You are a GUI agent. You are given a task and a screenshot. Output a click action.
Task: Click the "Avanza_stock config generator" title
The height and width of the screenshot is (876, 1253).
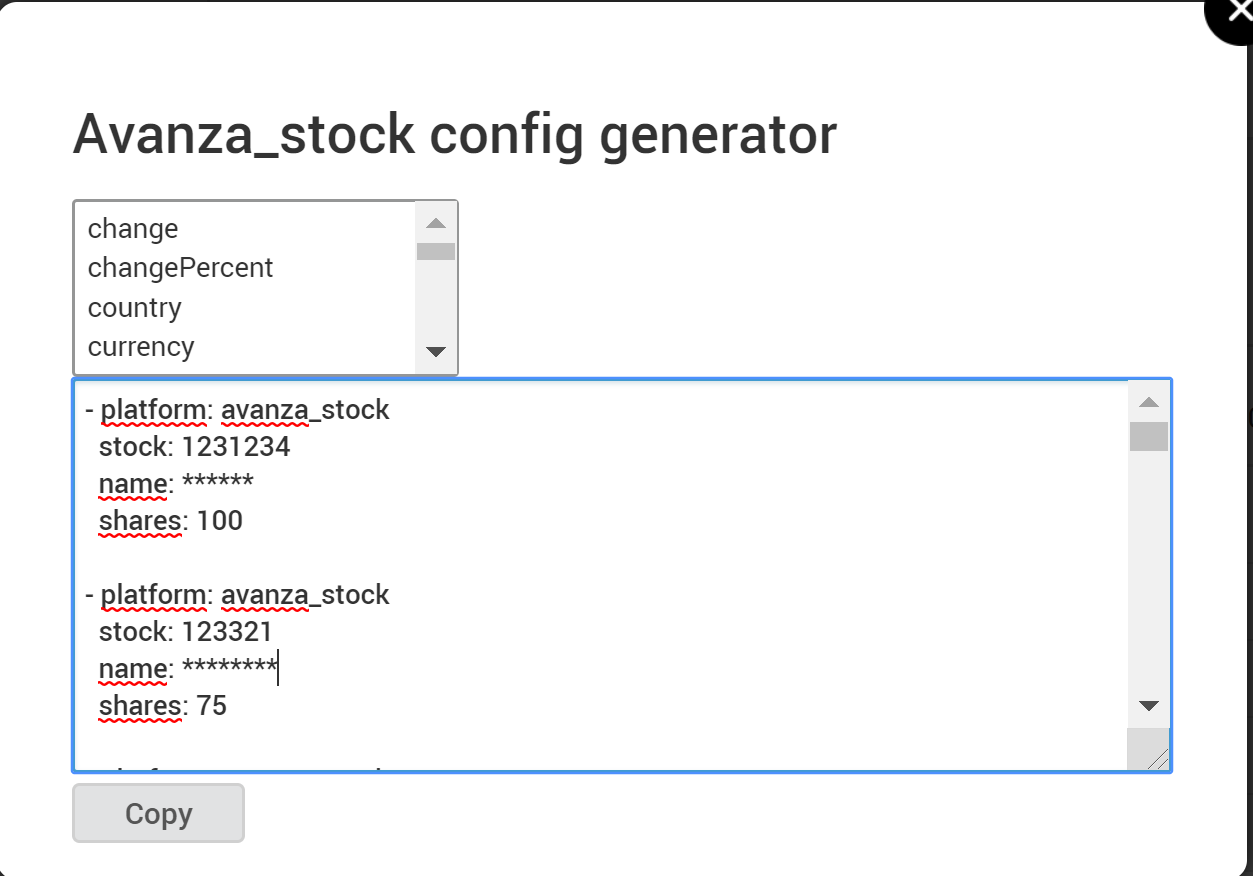tap(455, 133)
